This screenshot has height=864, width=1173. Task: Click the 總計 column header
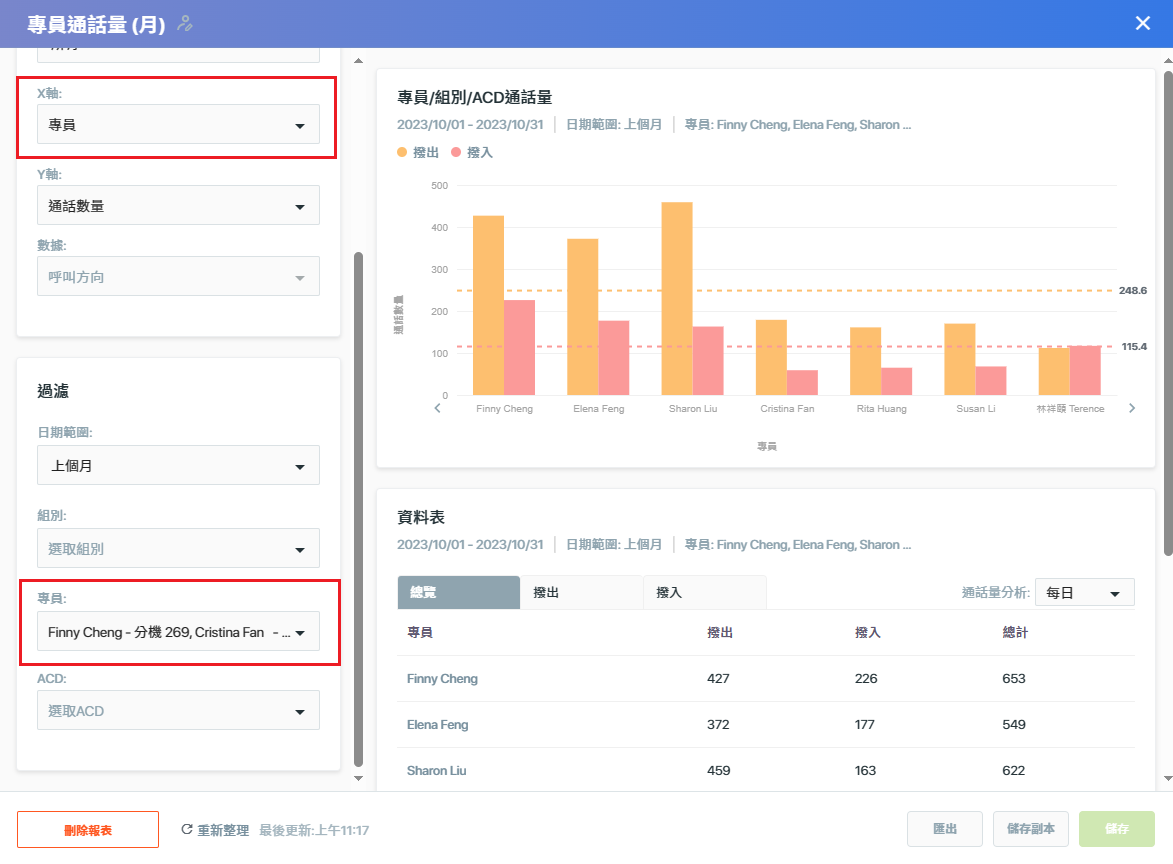point(1015,632)
